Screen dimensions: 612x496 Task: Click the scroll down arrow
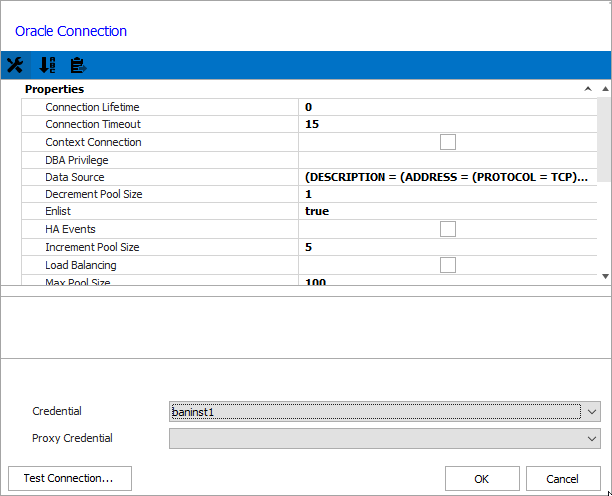(605, 276)
